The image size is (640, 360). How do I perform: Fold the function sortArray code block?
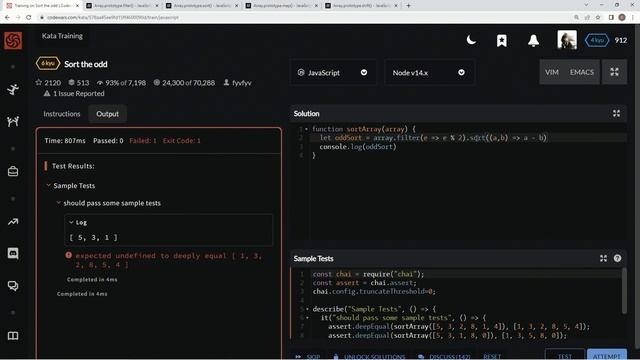[x=307, y=129]
